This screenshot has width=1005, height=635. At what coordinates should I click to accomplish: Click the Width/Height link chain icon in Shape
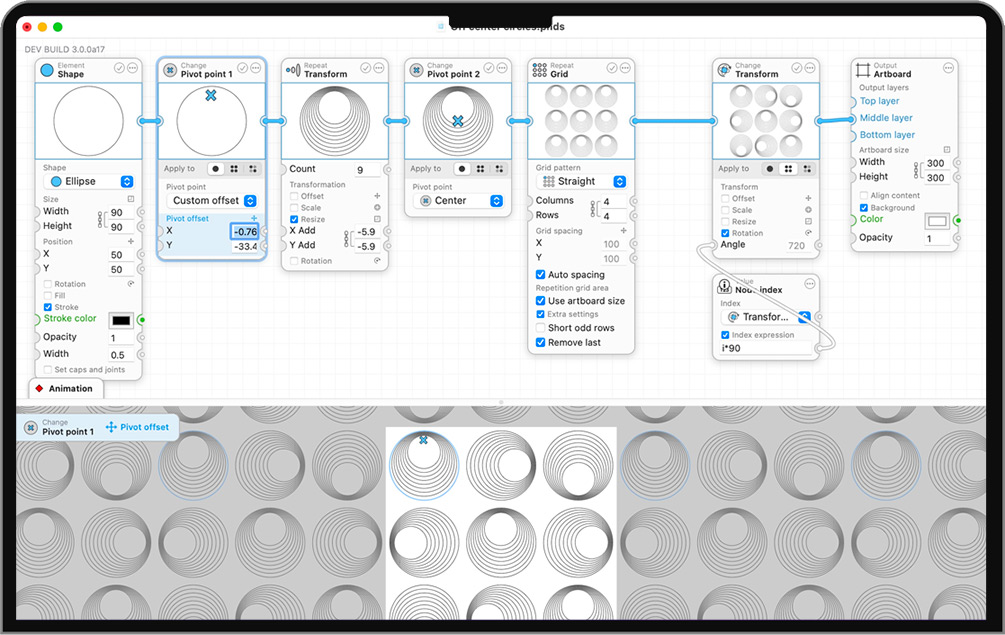100,218
